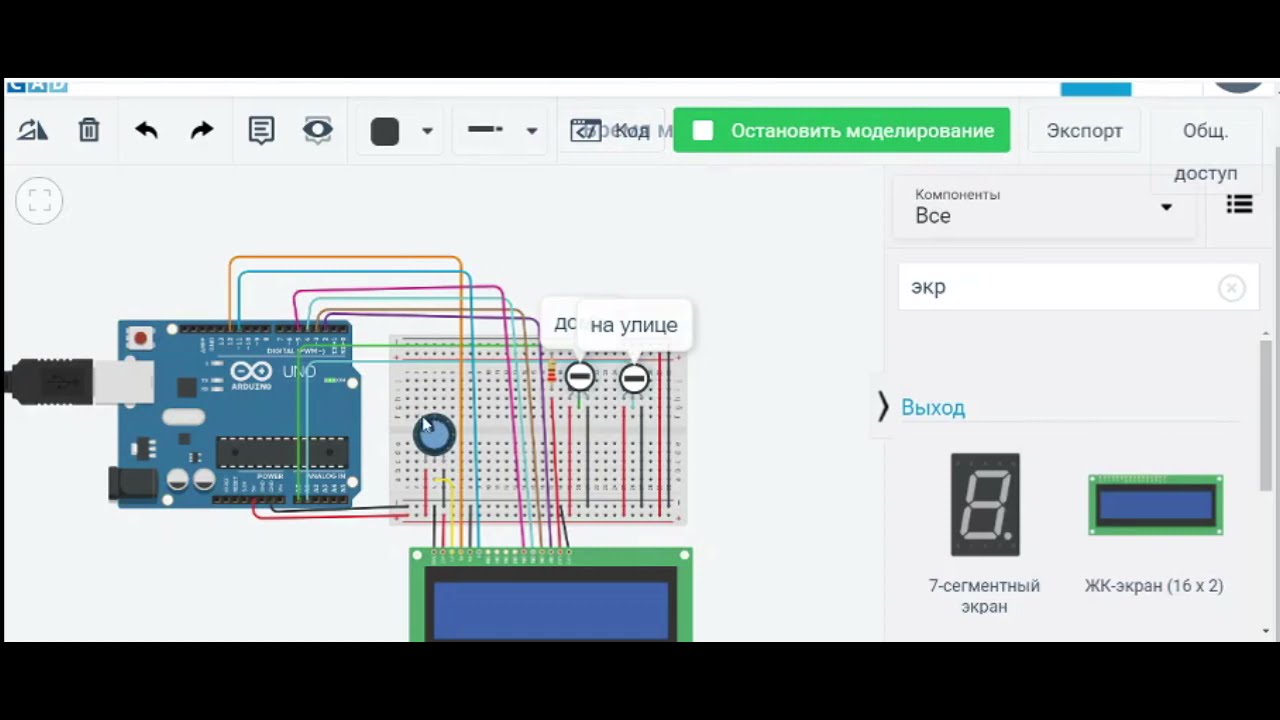Open the wire color swatch
The width and height of the screenshot is (1280, 720).
point(385,131)
